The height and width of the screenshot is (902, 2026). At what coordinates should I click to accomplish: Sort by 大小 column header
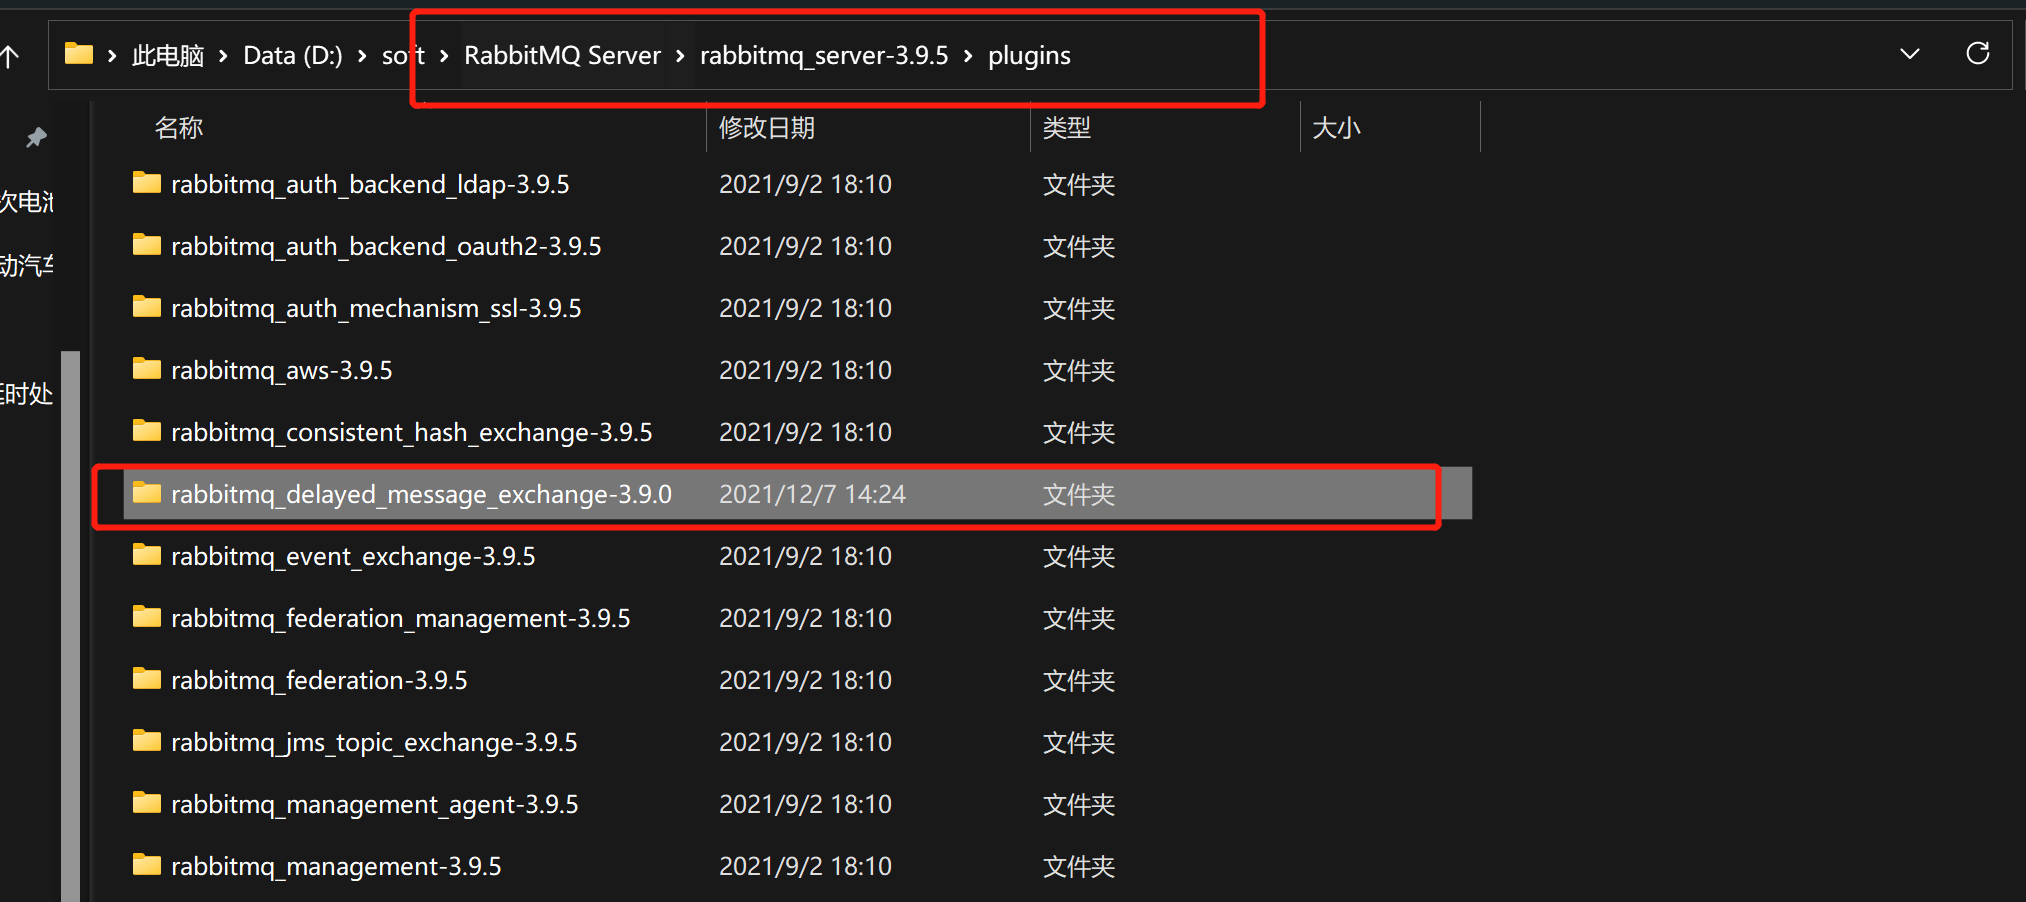pyautogui.click(x=1336, y=128)
